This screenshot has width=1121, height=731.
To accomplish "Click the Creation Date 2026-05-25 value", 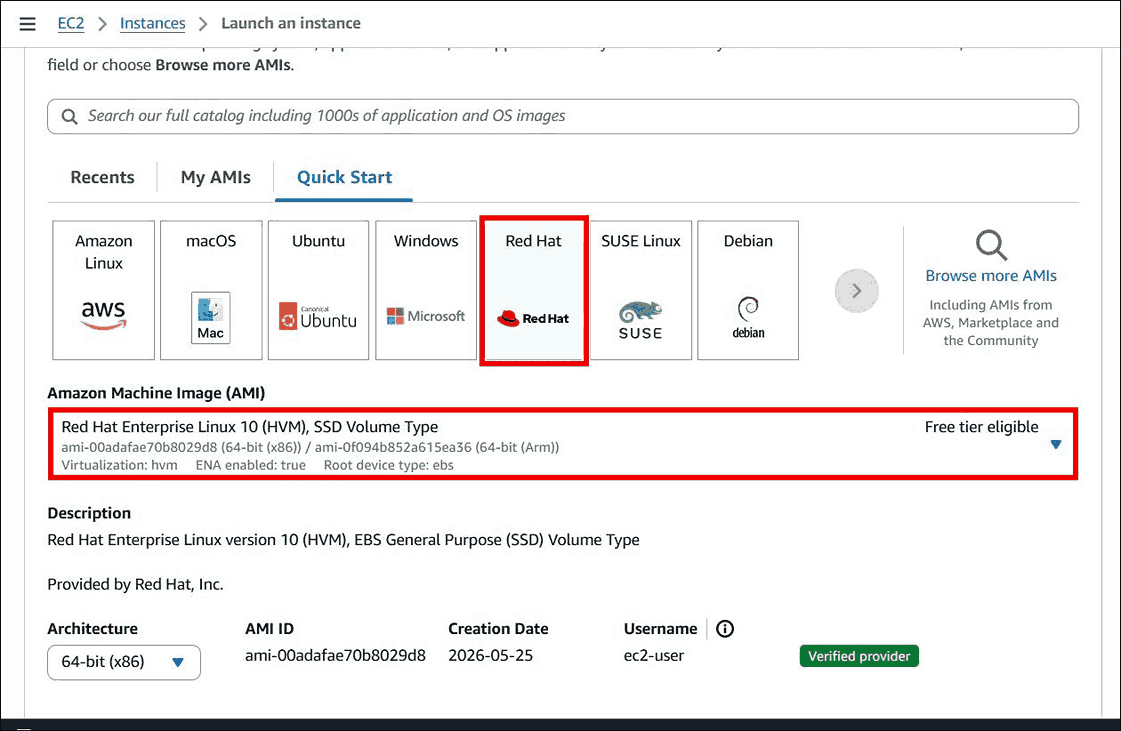I will point(490,656).
